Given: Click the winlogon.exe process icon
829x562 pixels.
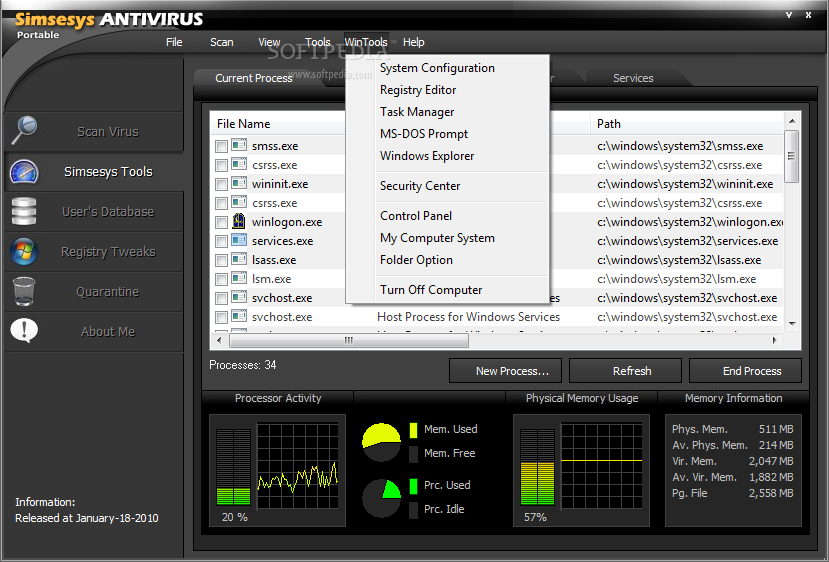Looking at the screenshot, I should click(x=239, y=221).
